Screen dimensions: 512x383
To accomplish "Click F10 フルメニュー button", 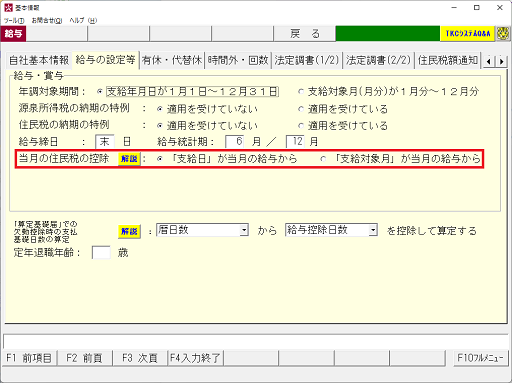I will pyautogui.click(x=480, y=358).
